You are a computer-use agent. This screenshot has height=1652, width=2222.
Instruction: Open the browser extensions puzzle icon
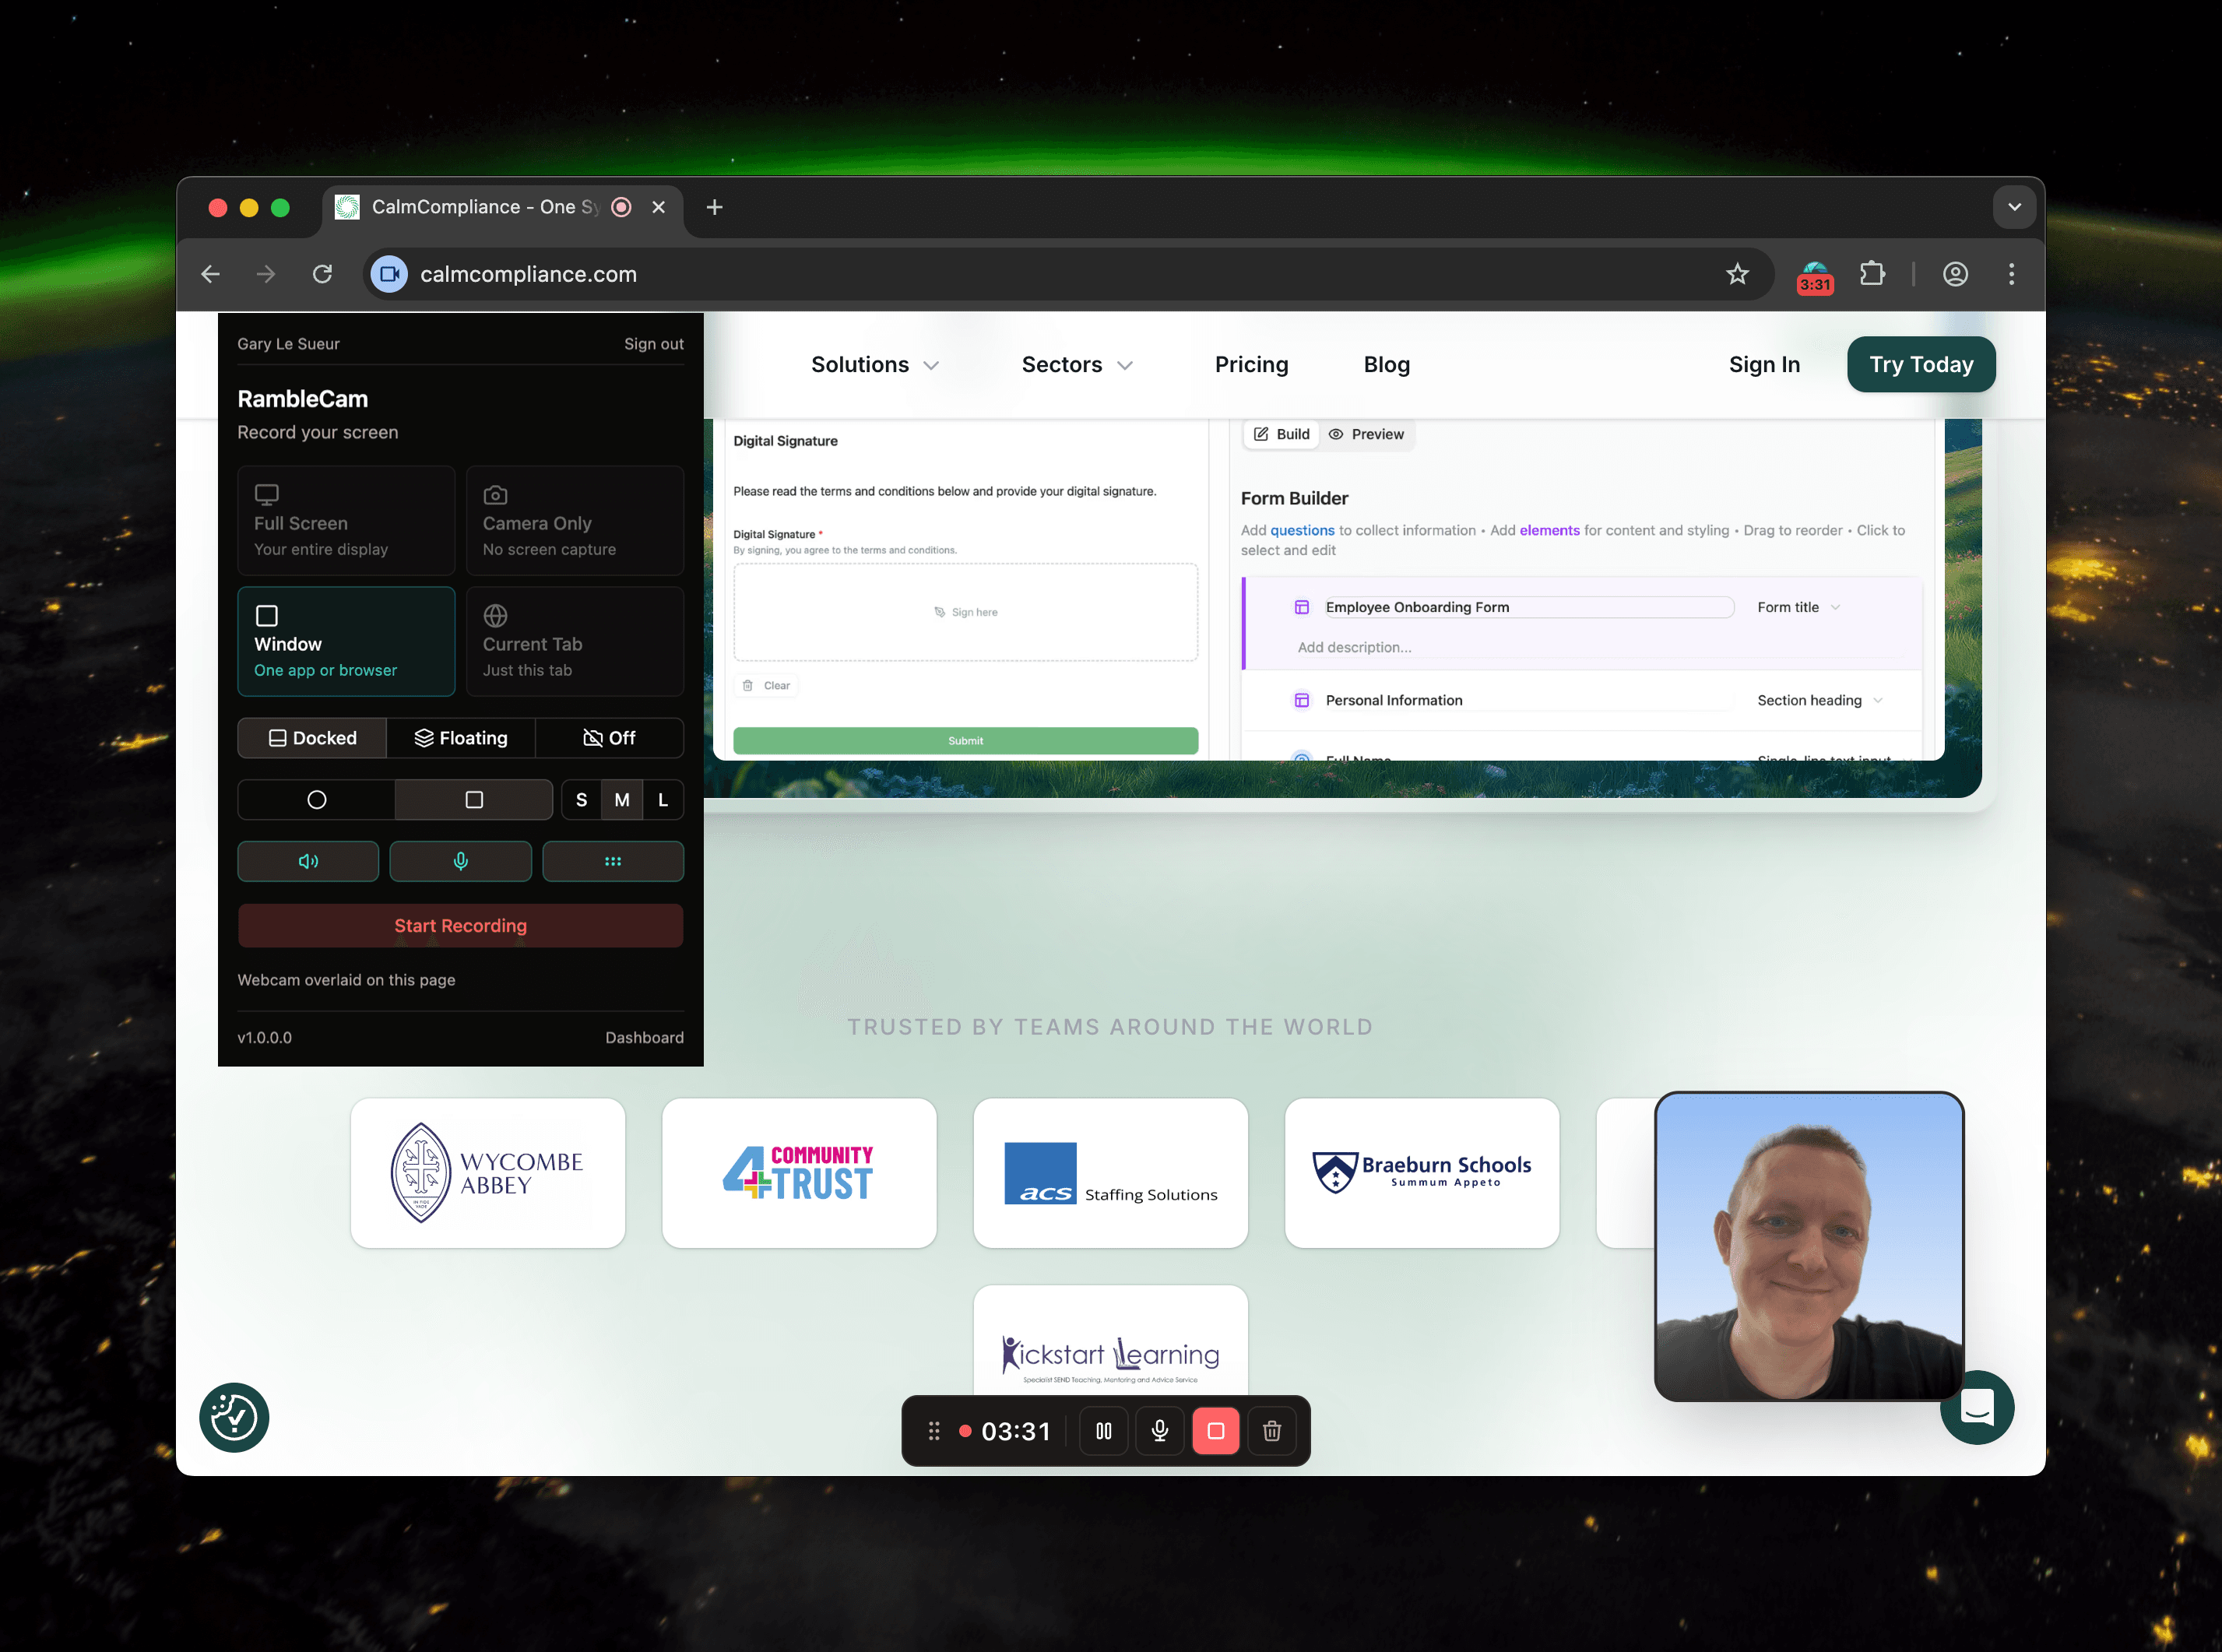point(1872,274)
